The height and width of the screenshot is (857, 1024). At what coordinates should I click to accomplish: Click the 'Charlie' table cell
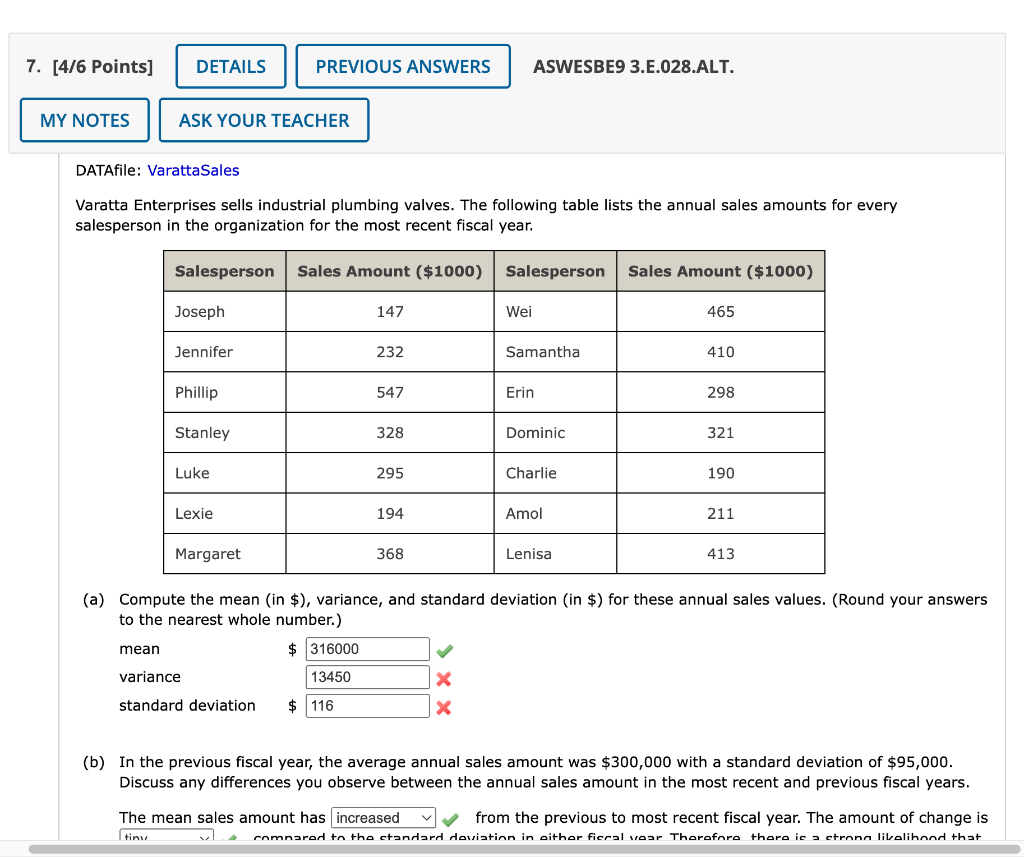pos(555,473)
